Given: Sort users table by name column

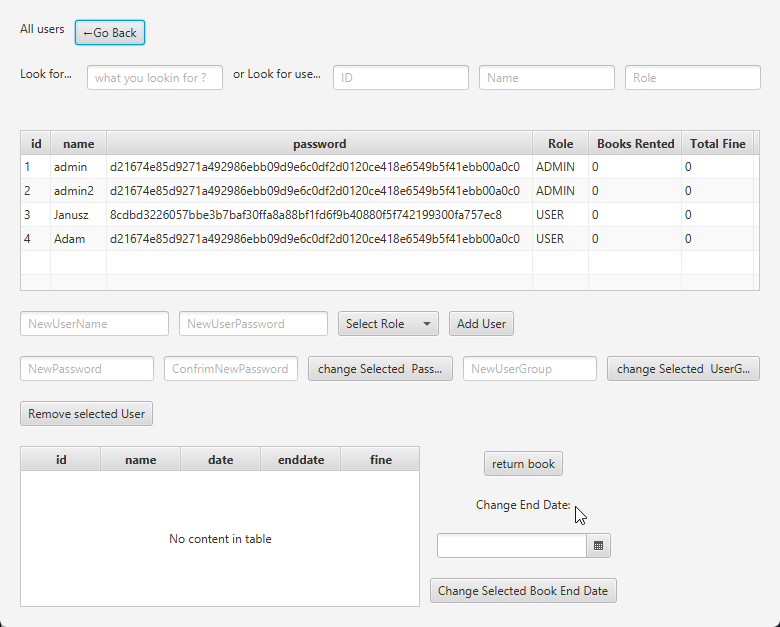Looking at the screenshot, I should coord(79,144).
